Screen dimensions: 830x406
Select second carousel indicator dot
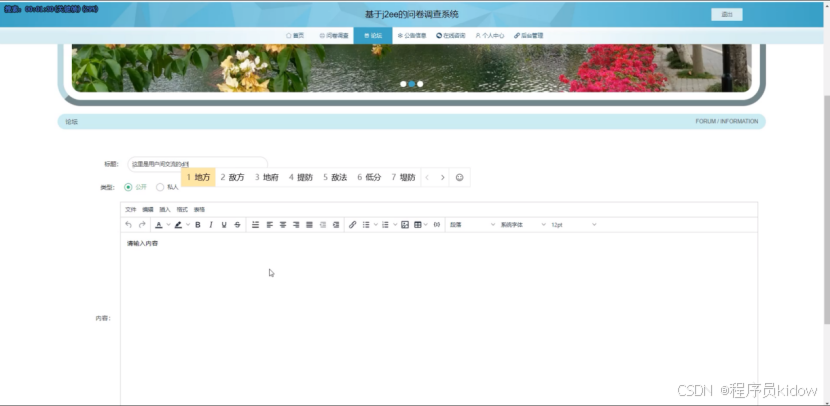click(x=411, y=84)
